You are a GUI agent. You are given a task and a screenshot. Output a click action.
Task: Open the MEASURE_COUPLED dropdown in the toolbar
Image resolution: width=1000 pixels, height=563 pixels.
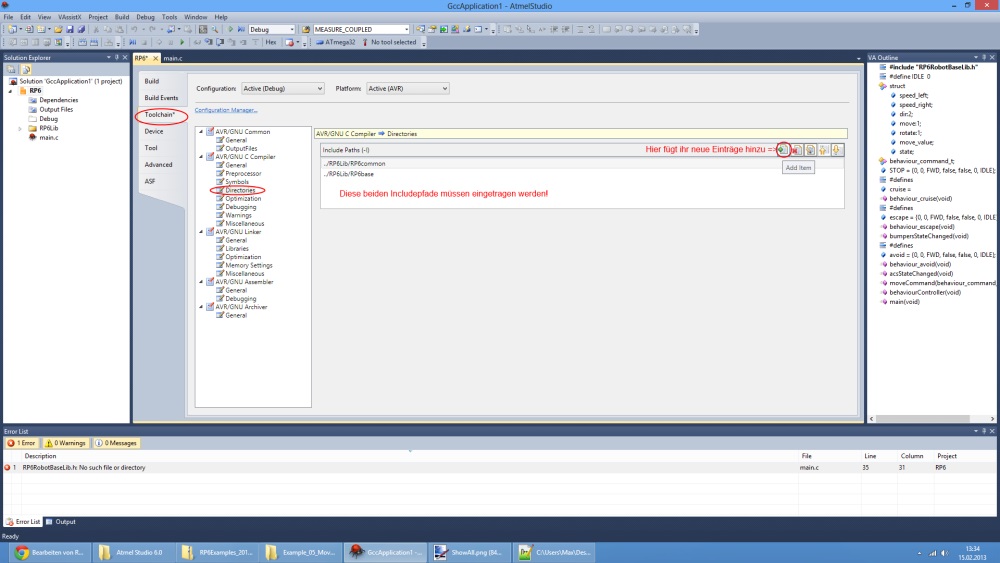405,30
